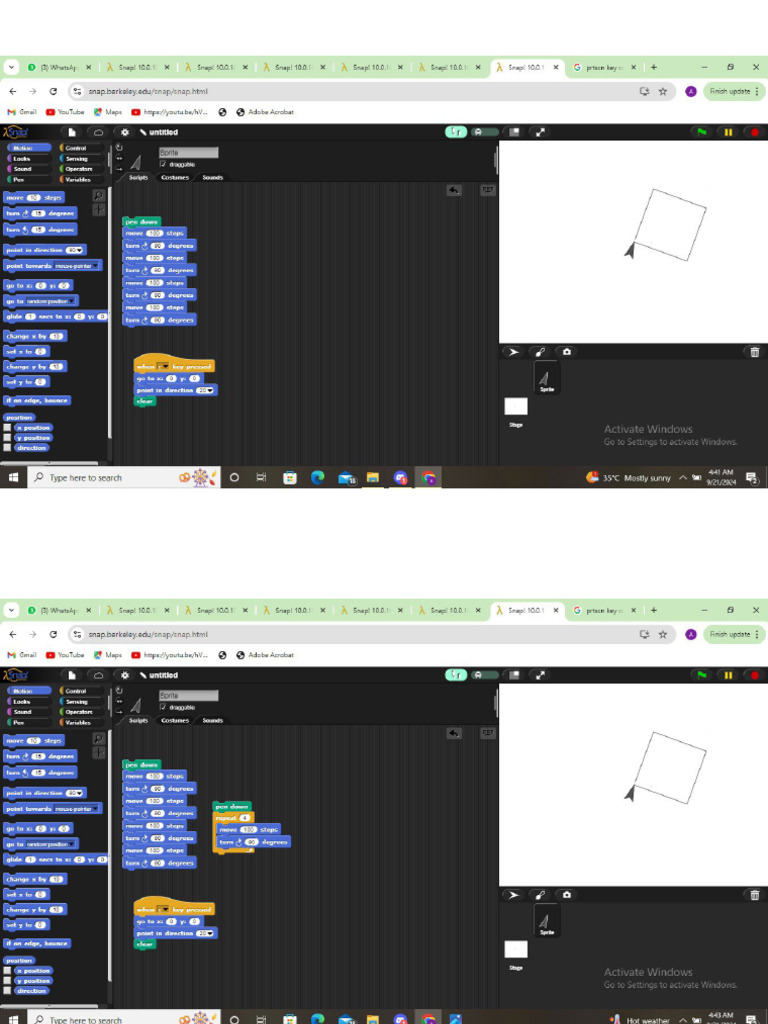This screenshot has height=1024, width=768.
Task: Open block search magnifier, lower screenshot
Action: pyautogui.click(x=98, y=738)
